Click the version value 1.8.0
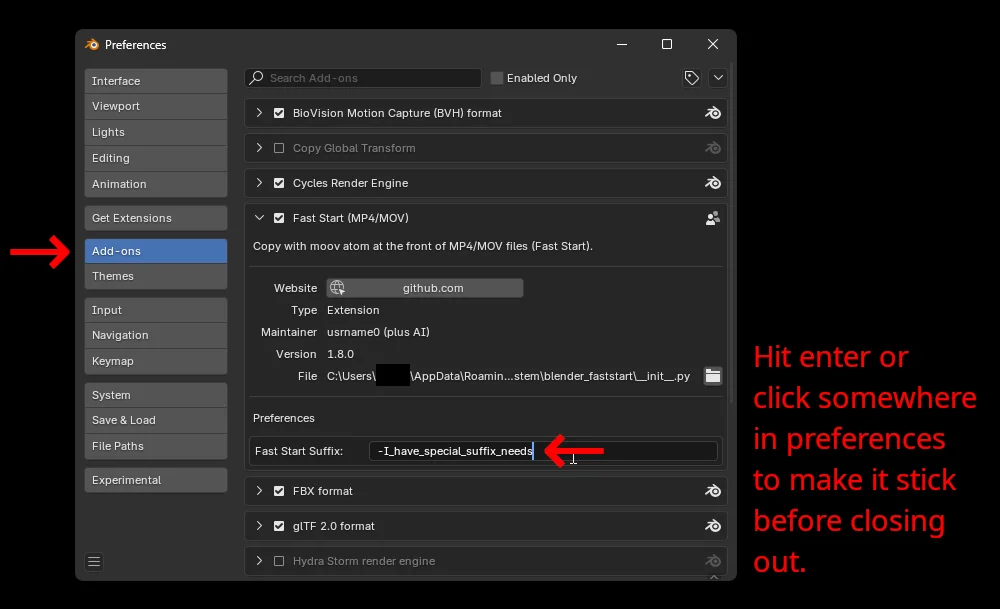This screenshot has height=609, width=1000. click(x=341, y=354)
